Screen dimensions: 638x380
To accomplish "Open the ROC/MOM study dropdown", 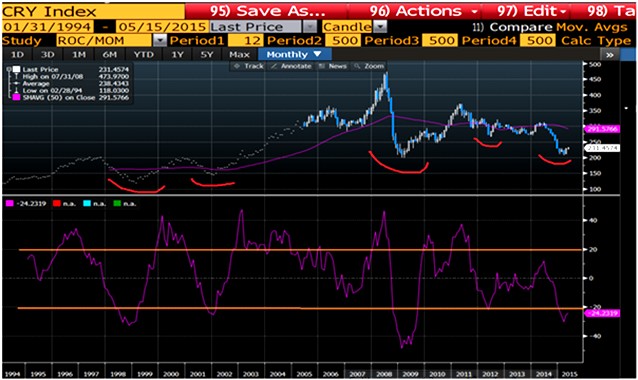I will point(161,41).
